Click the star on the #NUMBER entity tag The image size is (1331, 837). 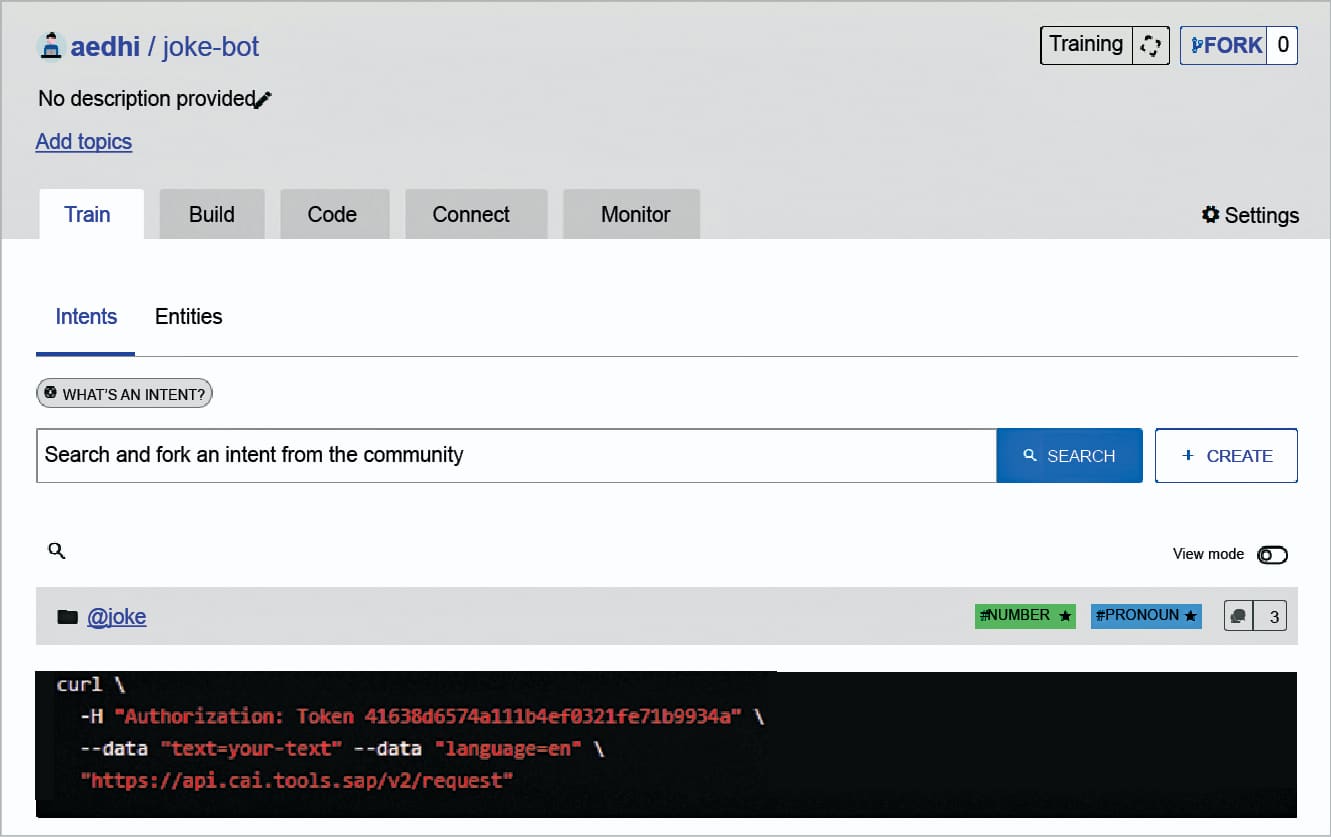(x=1065, y=616)
